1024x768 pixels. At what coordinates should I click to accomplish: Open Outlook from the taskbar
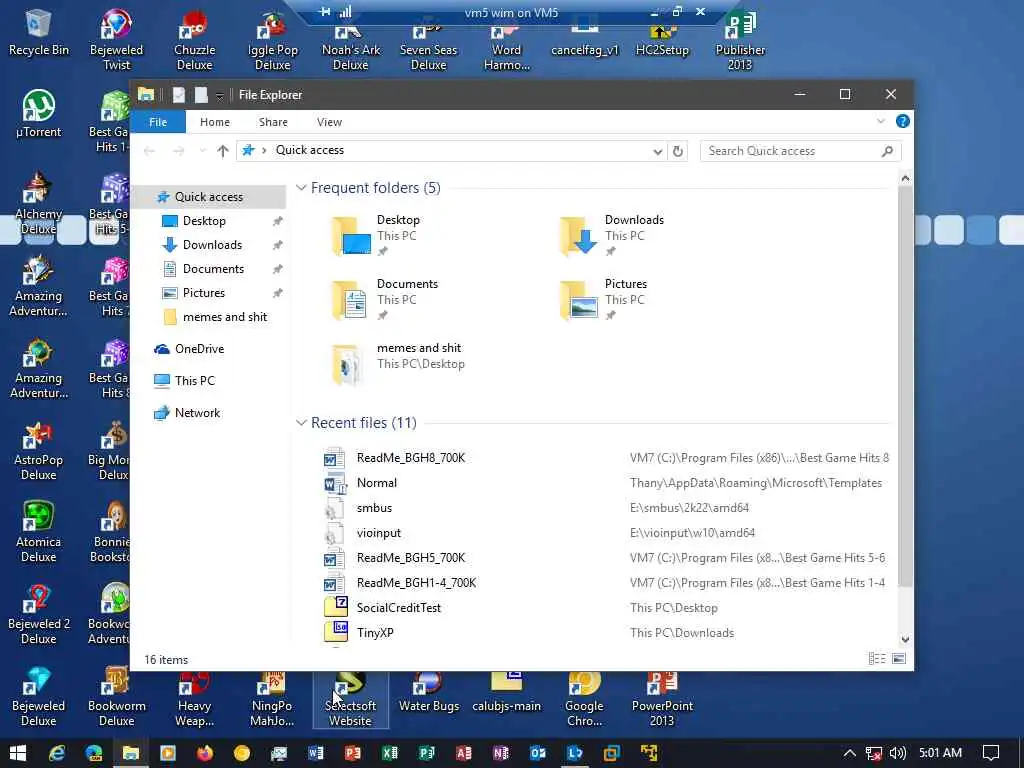537,753
